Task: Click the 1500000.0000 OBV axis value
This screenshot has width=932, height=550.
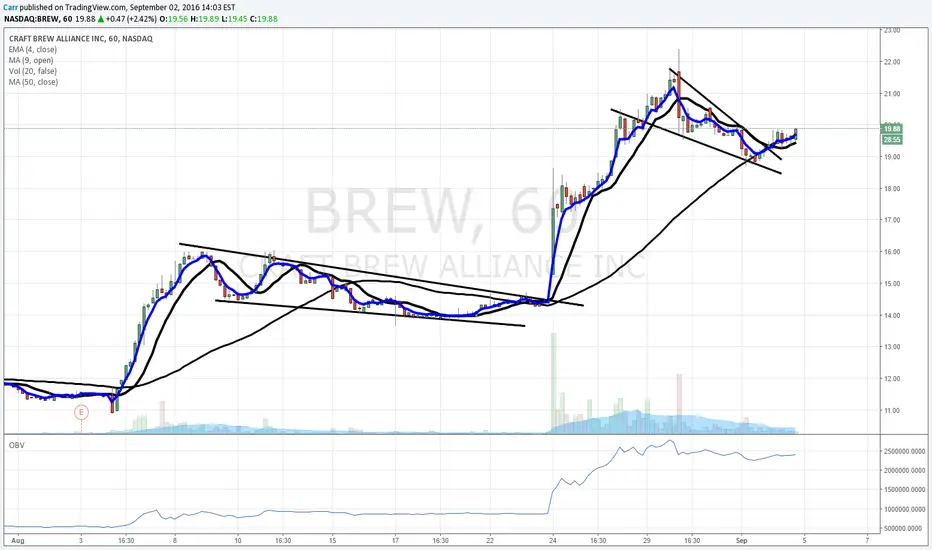Action: point(904,490)
